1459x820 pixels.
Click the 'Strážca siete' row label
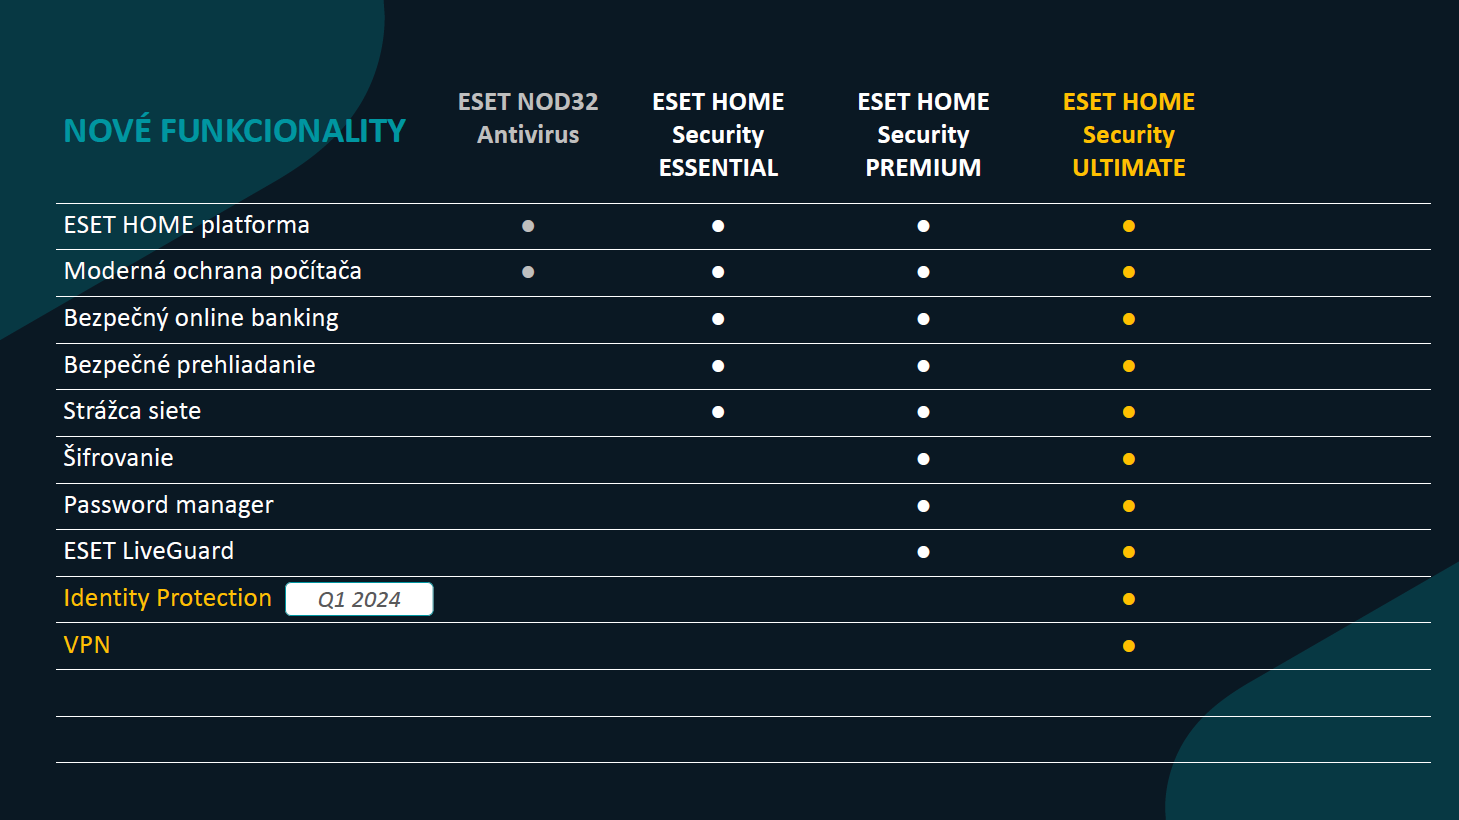coord(132,411)
